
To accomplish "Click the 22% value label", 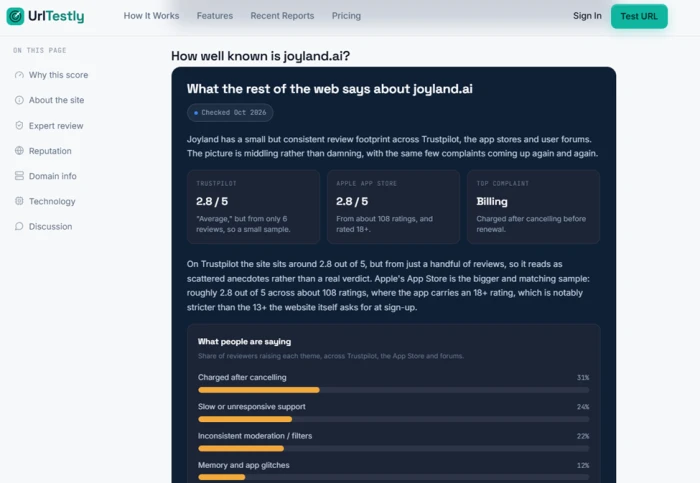I will 583,436.
